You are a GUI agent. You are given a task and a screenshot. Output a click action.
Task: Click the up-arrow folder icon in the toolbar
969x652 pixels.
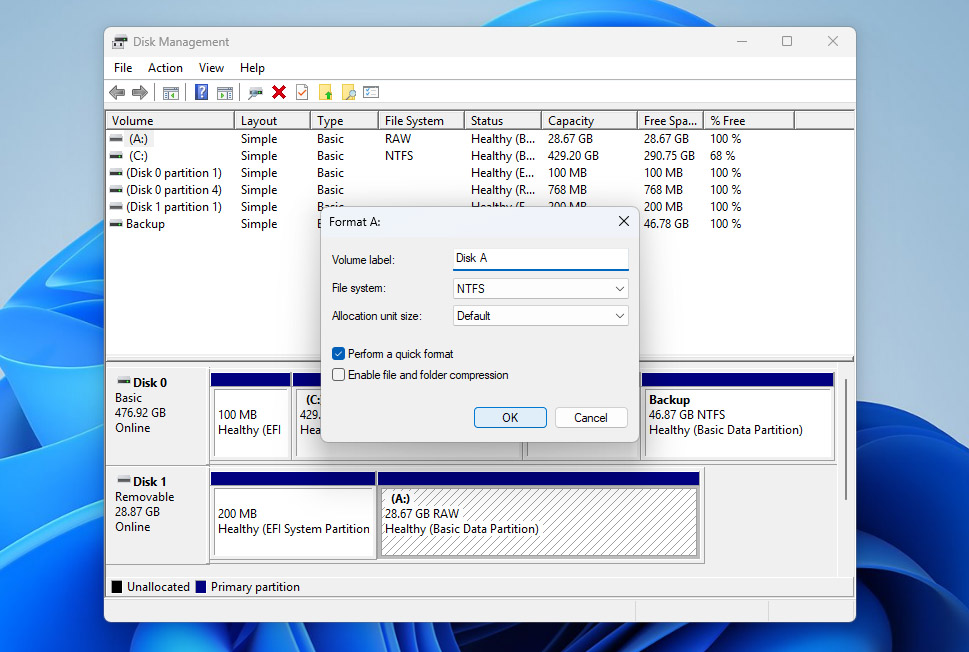(x=327, y=92)
